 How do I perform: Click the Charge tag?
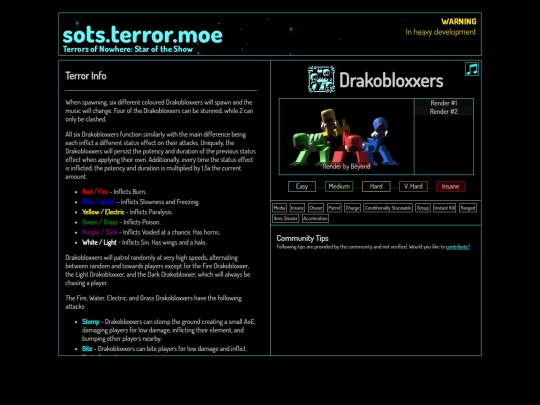[352, 208]
